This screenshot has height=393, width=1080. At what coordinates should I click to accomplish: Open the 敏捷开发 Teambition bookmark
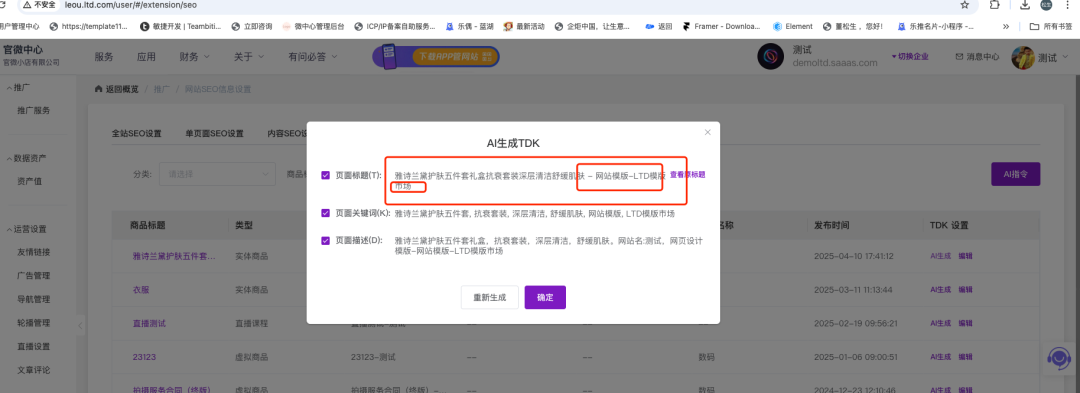[x=180, y=27]
